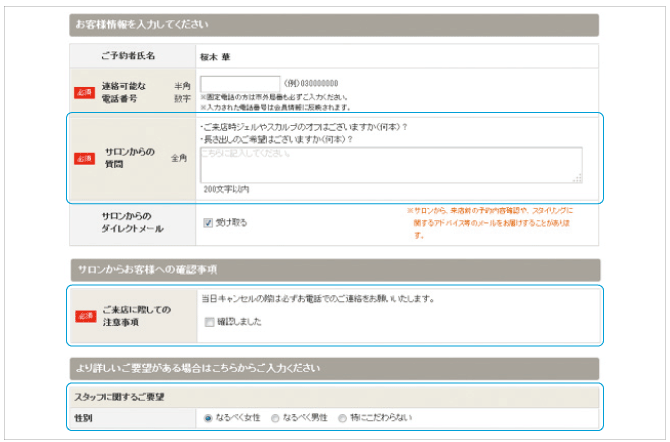Image resolution: width=670 pixels, height=442 pixels.
Task: Click the textarea resize grip corner
Action: [x=578, y=178]
